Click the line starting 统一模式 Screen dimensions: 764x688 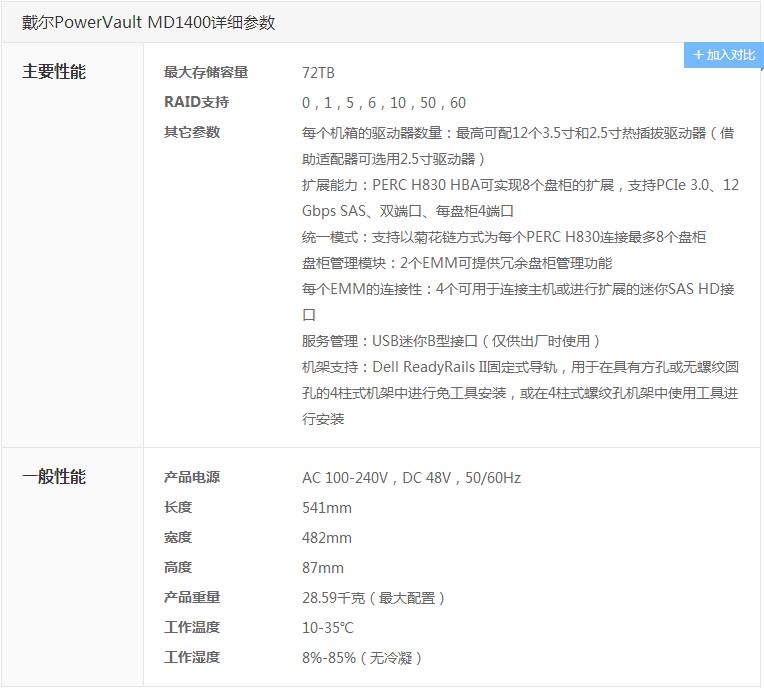[504, 237]
